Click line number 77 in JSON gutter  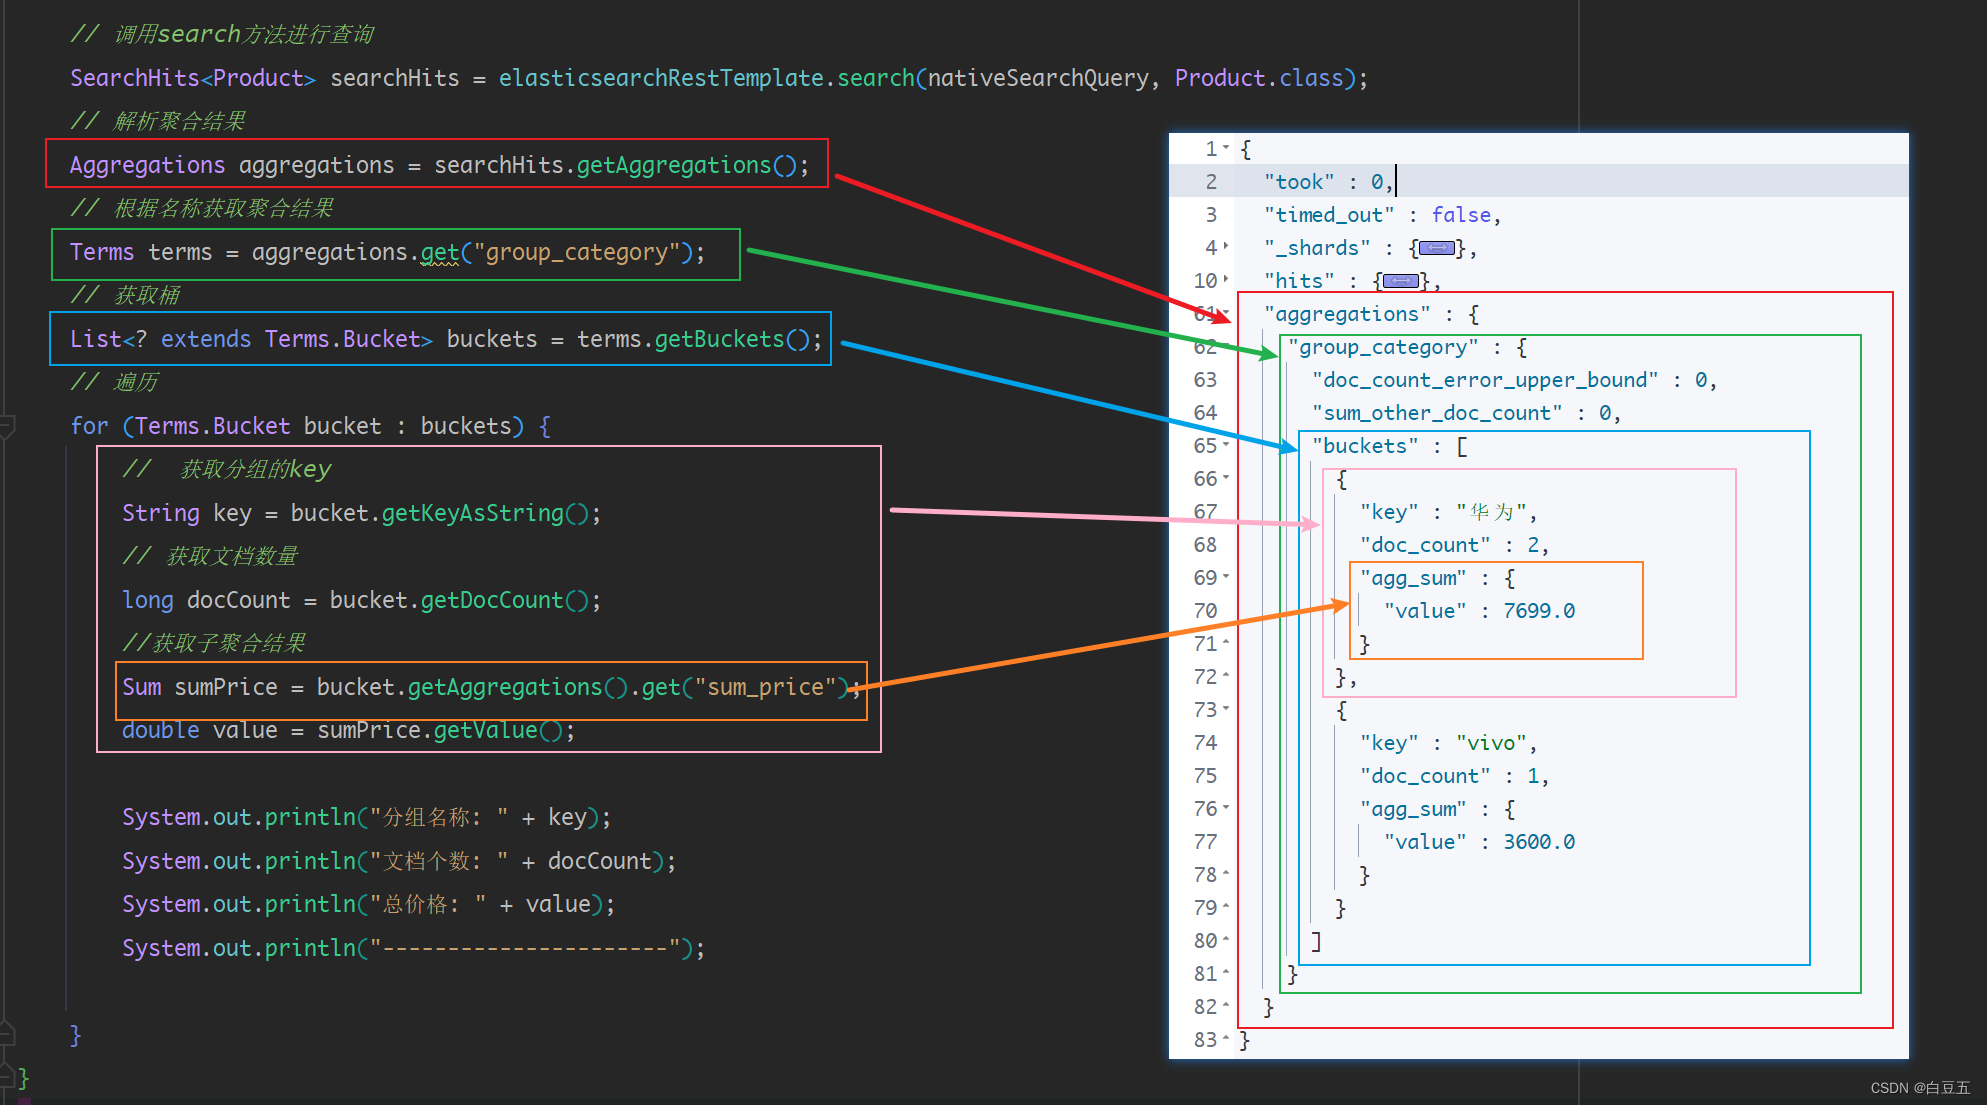pos(1205,842)
